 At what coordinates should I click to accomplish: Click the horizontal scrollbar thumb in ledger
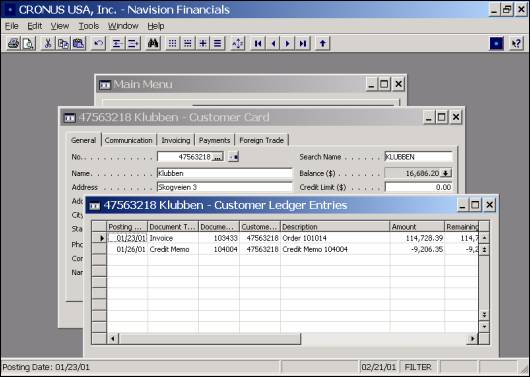(210, 338)
